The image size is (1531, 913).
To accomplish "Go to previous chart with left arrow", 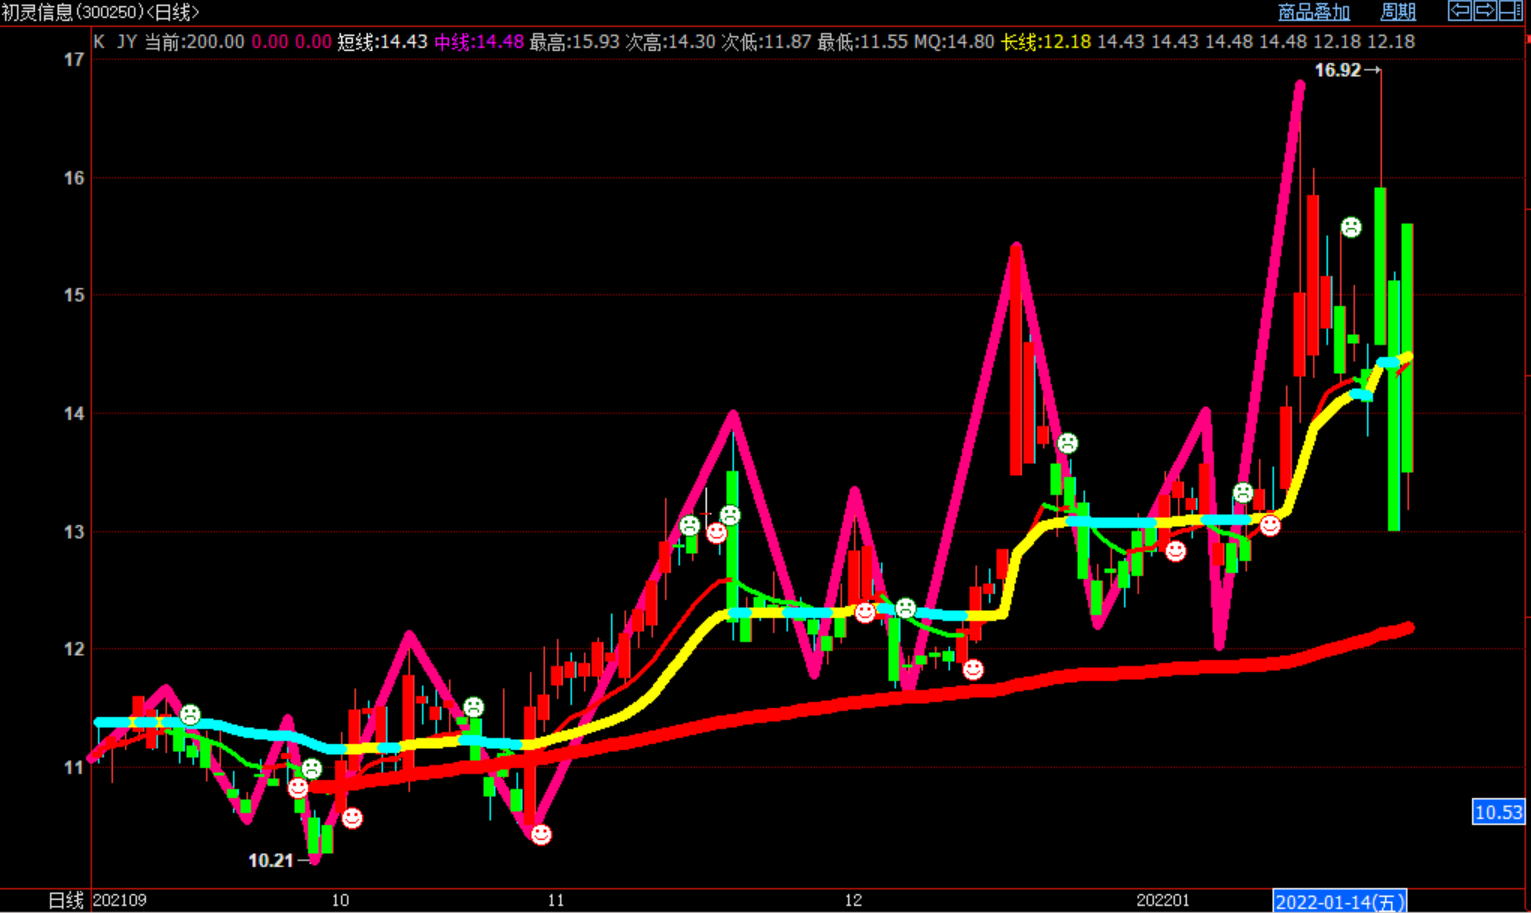I will point(1460,11).
